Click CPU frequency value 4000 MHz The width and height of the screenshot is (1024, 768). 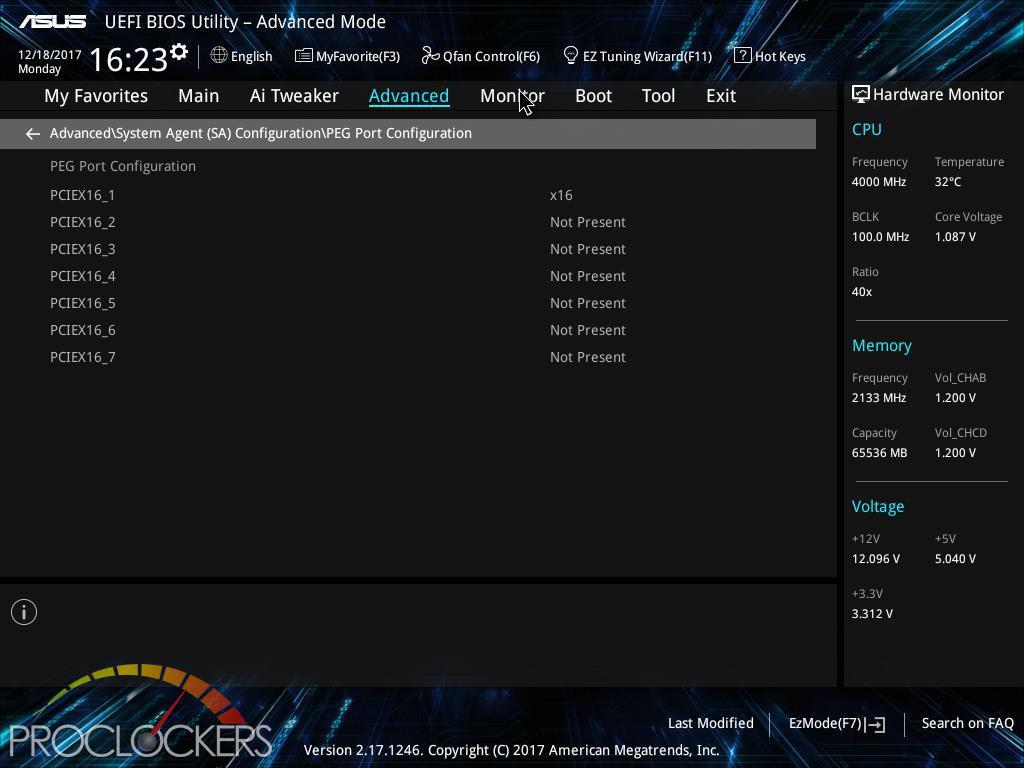(x=879, y=182)
